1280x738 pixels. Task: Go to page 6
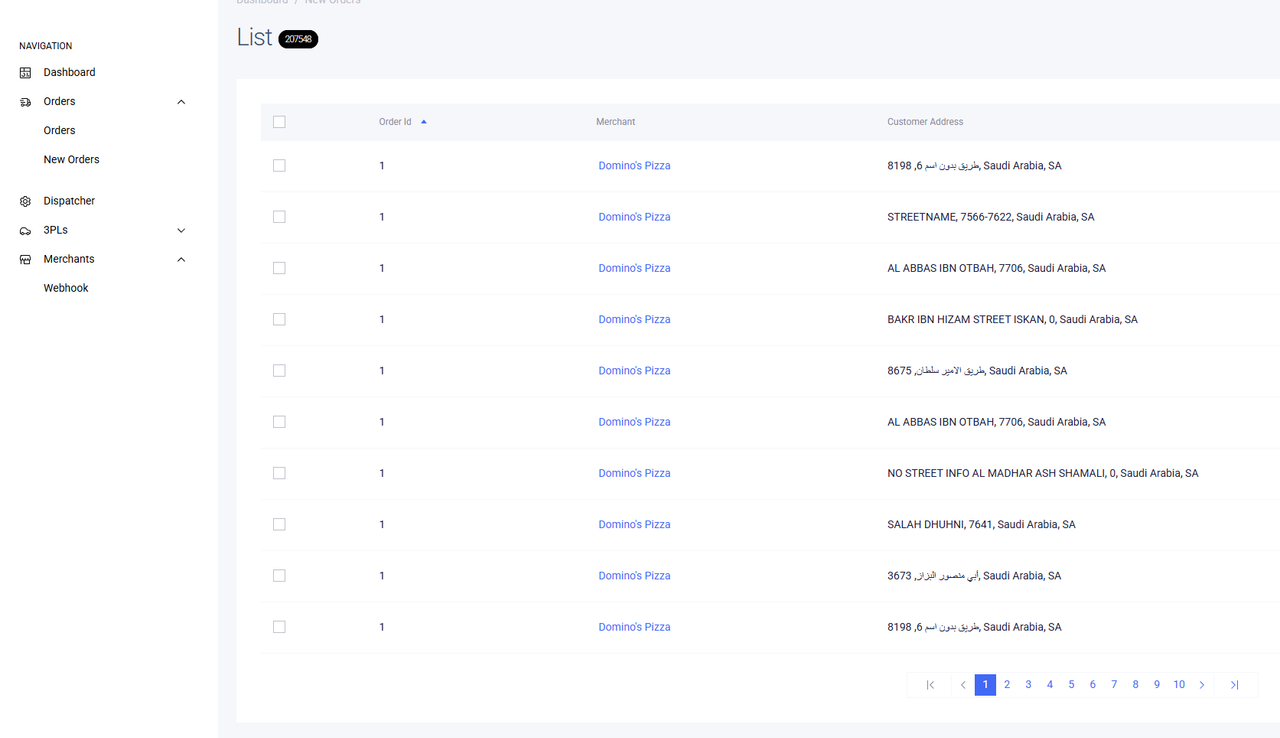tap(1093, 685)
